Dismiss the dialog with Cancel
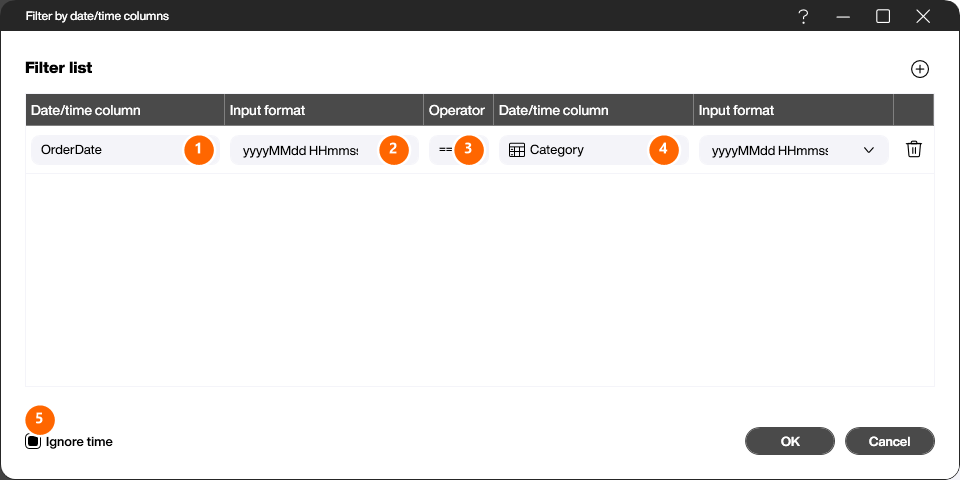The height and width of the screenshot is (480, 960). [890, 441]
